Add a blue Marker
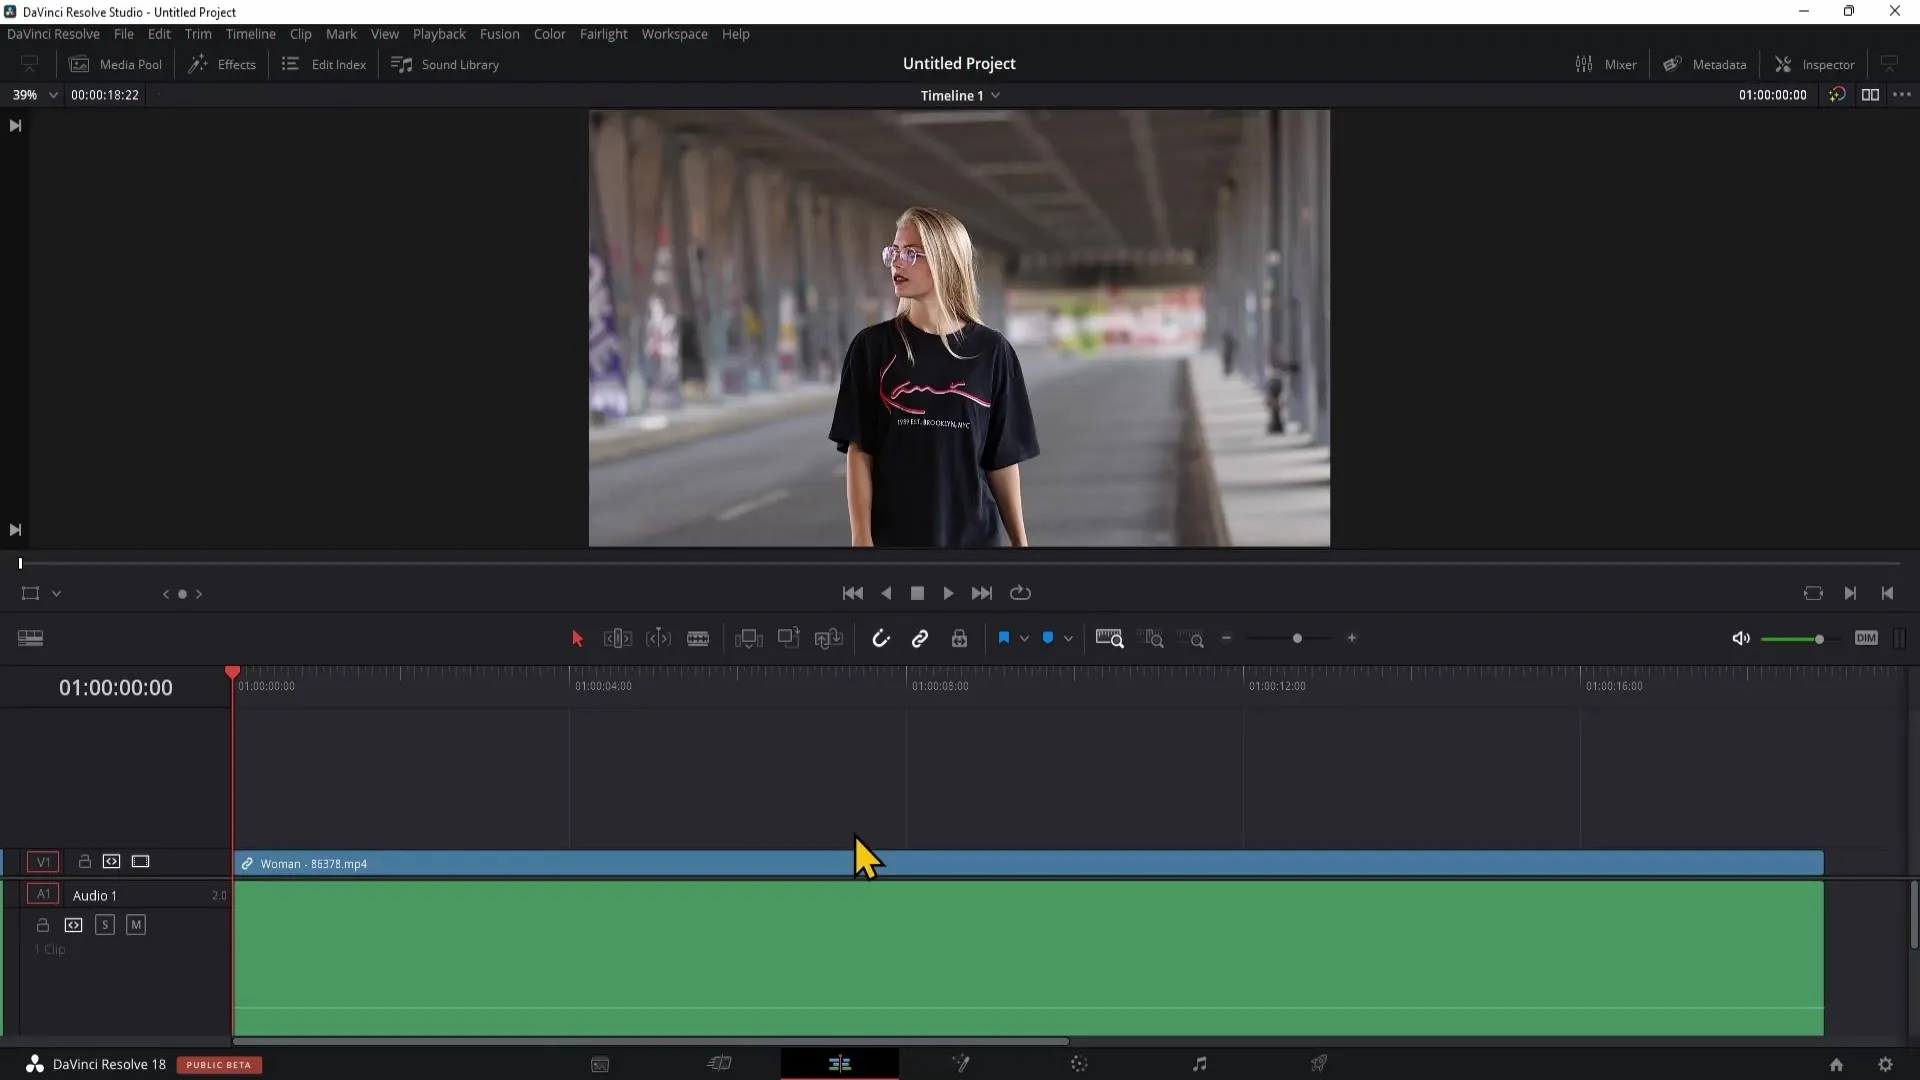Viewport: 1920px width, 1080px height. [1048, 638]
